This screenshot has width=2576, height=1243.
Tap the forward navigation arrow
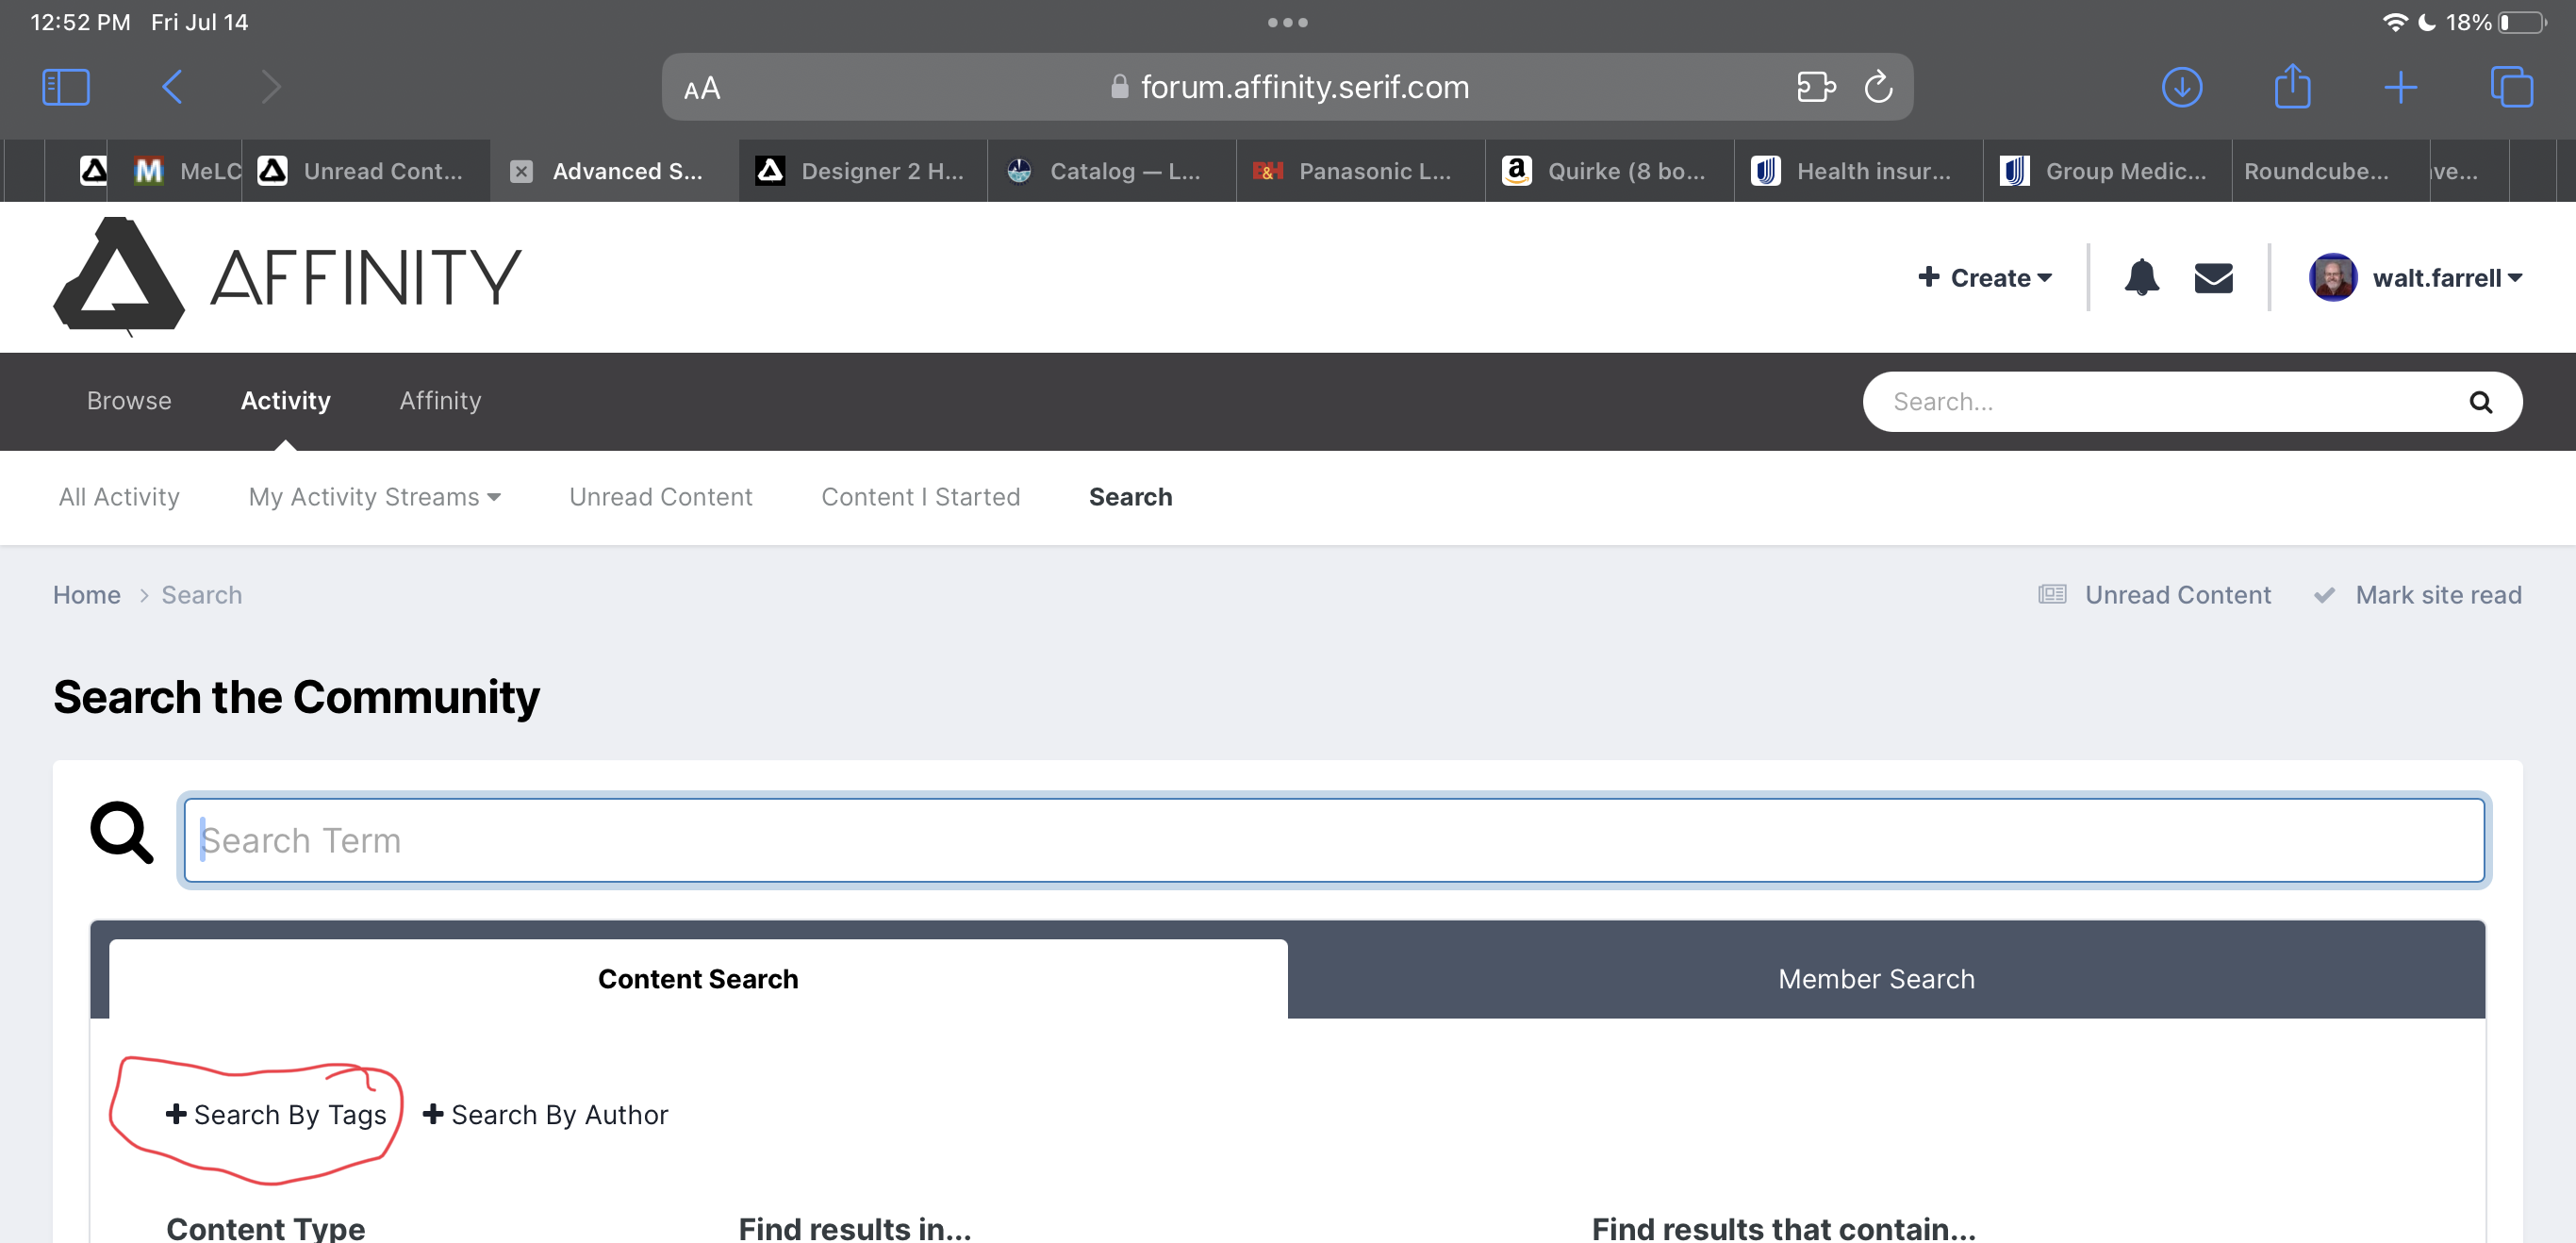click(271, 87)
